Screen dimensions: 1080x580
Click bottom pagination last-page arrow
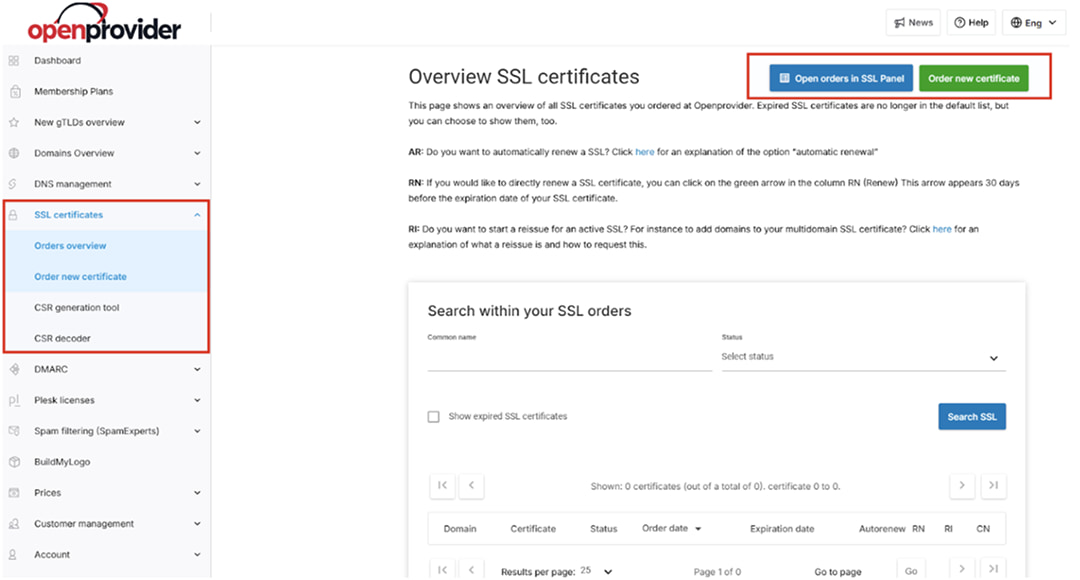993,570
